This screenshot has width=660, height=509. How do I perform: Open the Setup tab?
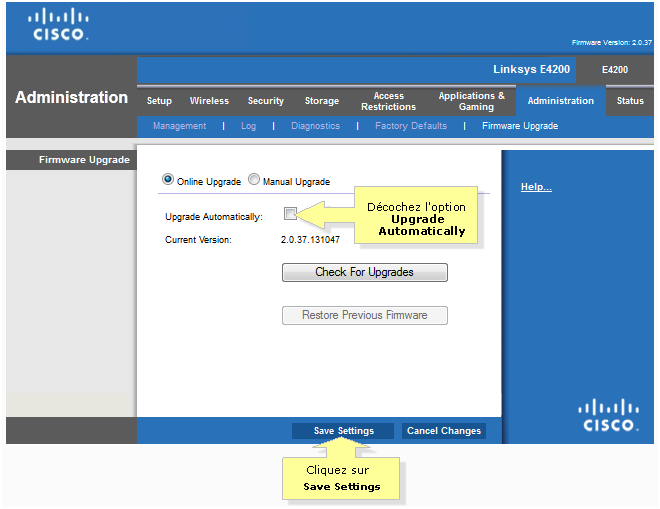click(x=159, y=101)
